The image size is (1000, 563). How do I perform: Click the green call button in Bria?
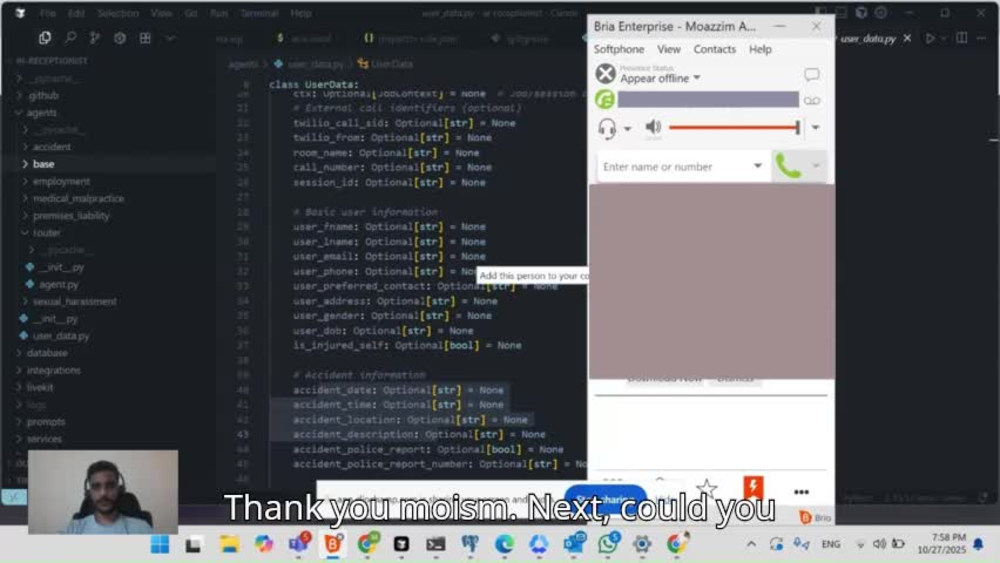(788, 166)
